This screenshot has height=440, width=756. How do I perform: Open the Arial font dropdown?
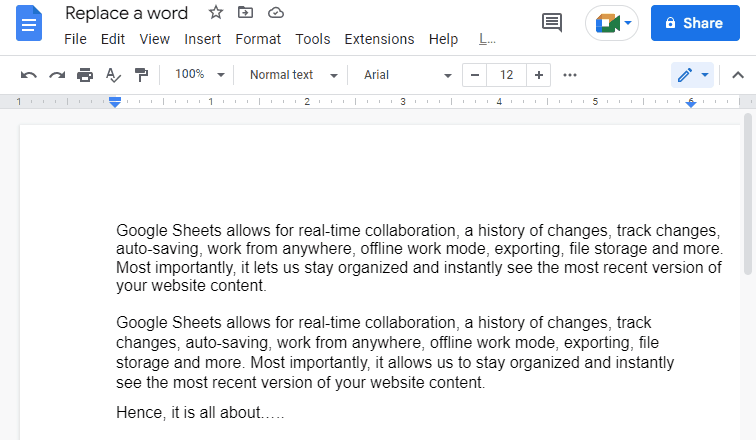tap(407, 75)
